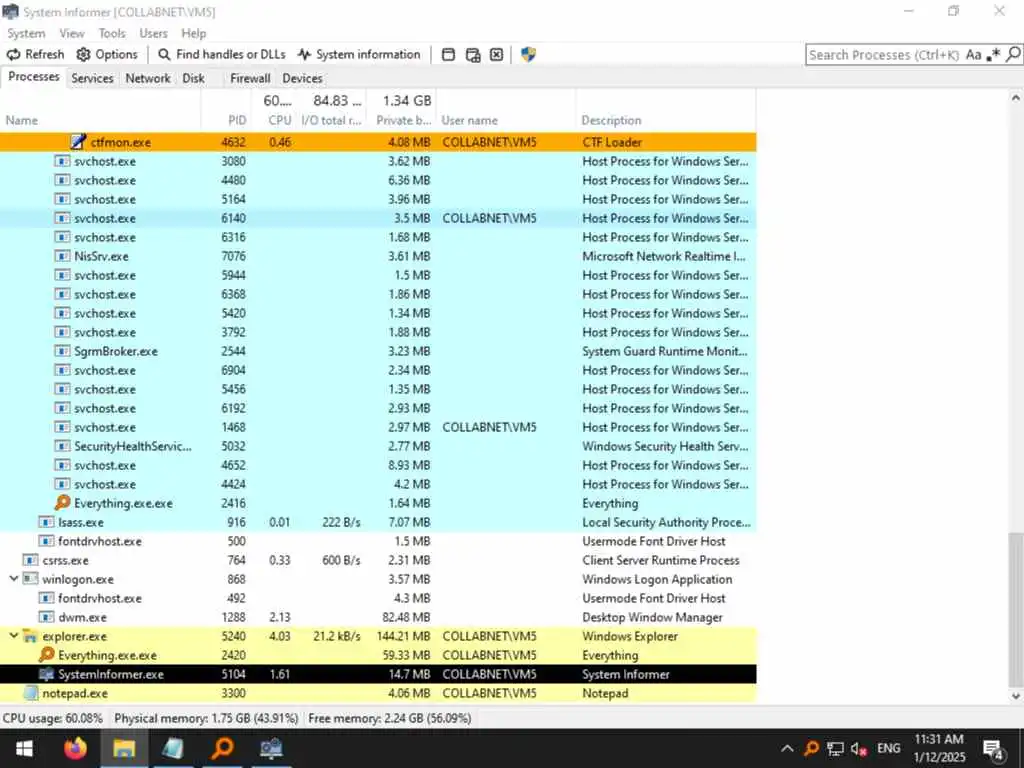Screen dimensions: 1024x768
Task: Click the dwm.exe process icon
Action: point(46,616)
